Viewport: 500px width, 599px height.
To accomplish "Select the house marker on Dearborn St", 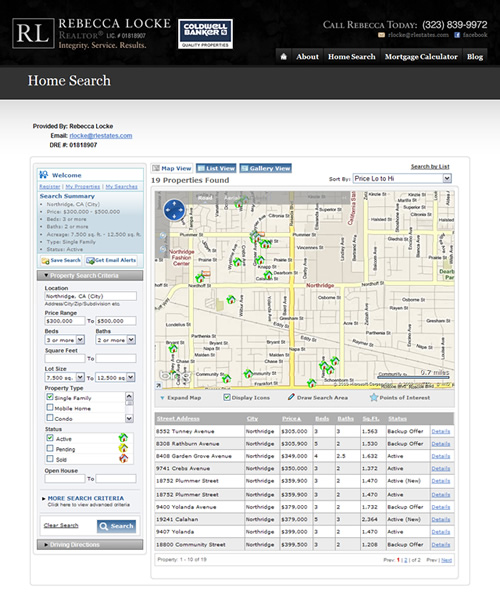I will coord(268,274).
